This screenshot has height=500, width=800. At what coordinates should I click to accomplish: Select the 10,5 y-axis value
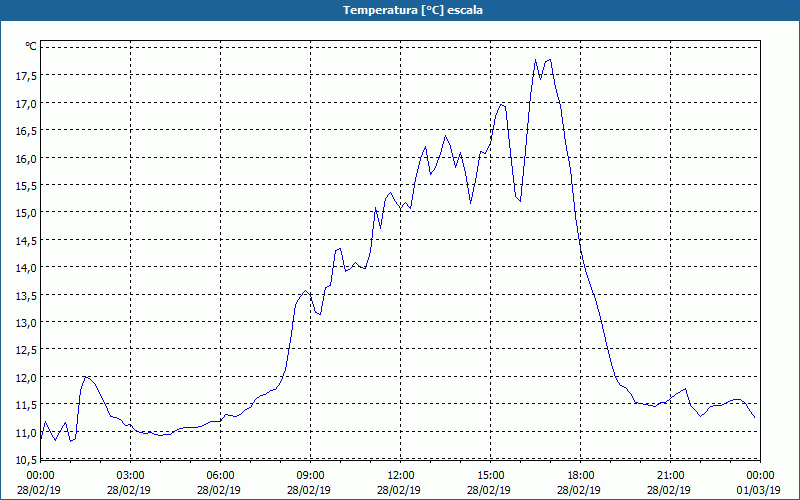pos(26,460)
